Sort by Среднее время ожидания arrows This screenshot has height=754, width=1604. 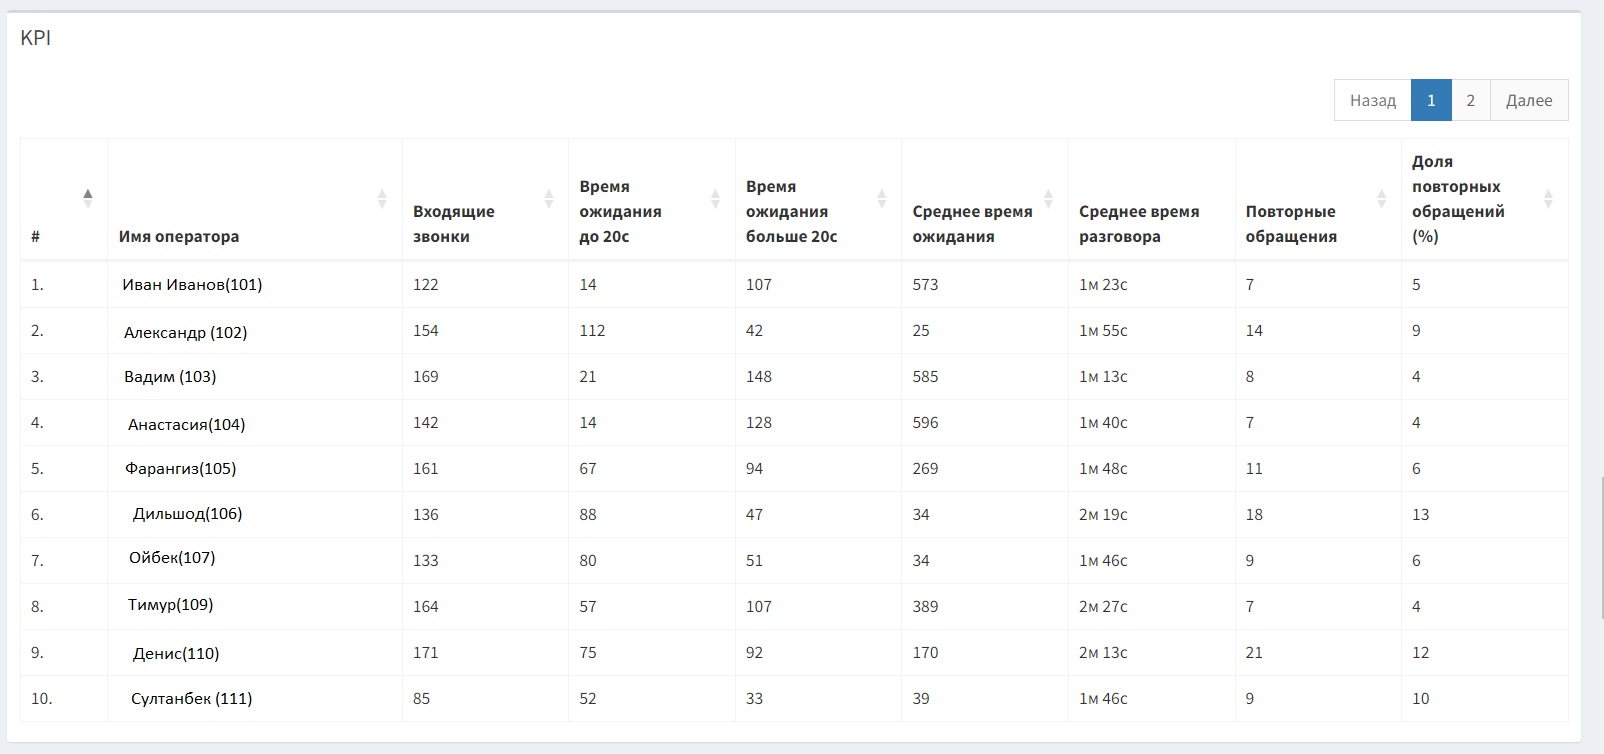(x=1048, y=198)
